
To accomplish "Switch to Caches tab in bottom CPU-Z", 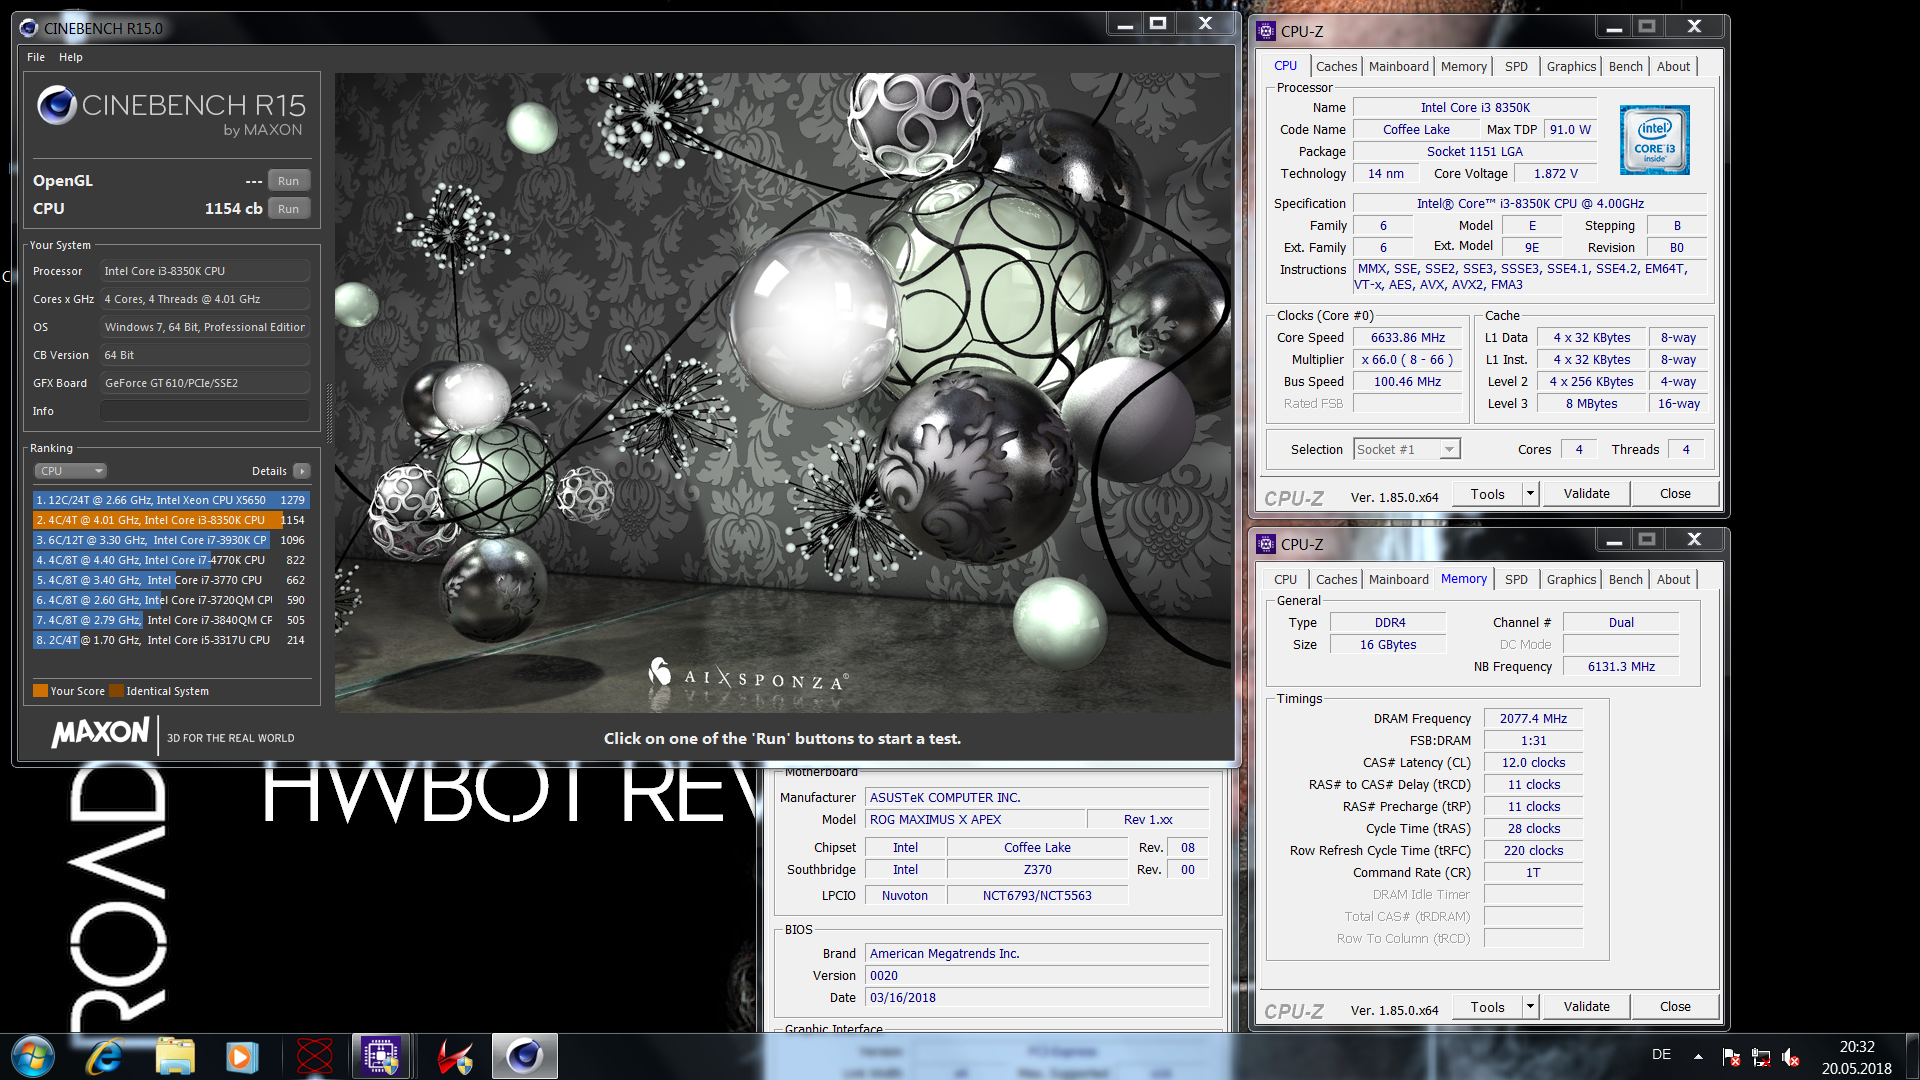I will (x=1336, y=579).
